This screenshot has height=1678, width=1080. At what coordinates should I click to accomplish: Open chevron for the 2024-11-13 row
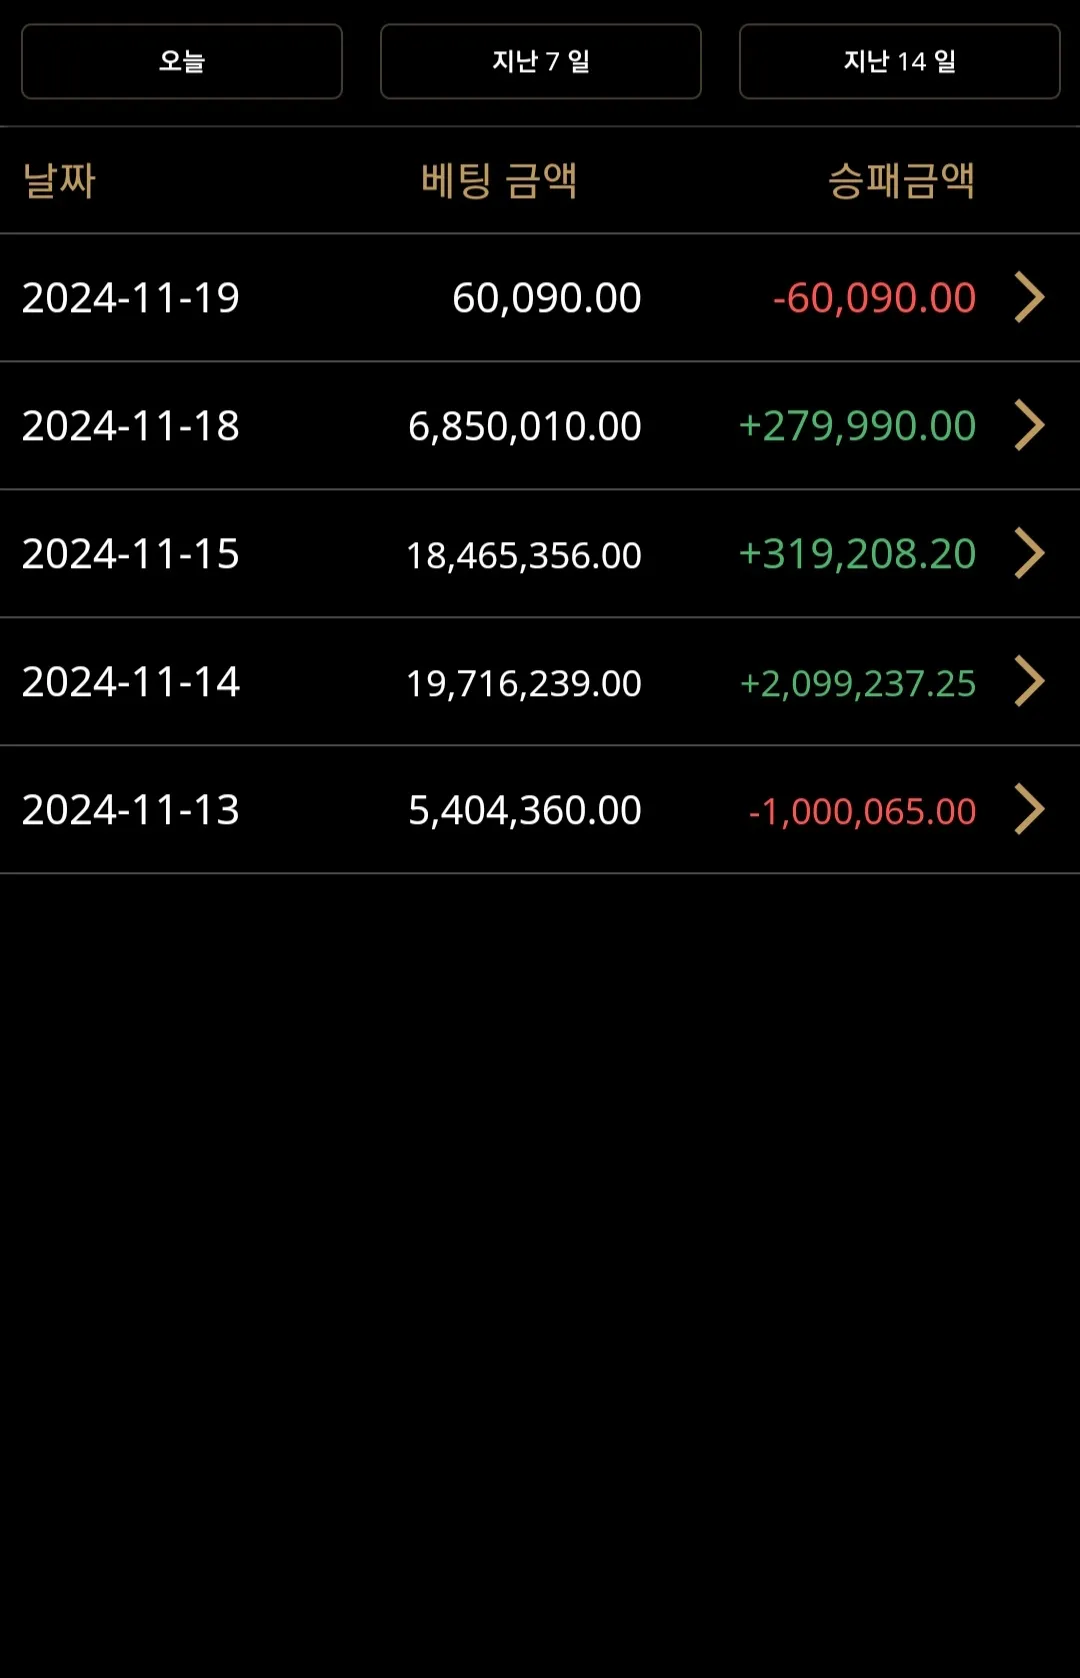1030,809
